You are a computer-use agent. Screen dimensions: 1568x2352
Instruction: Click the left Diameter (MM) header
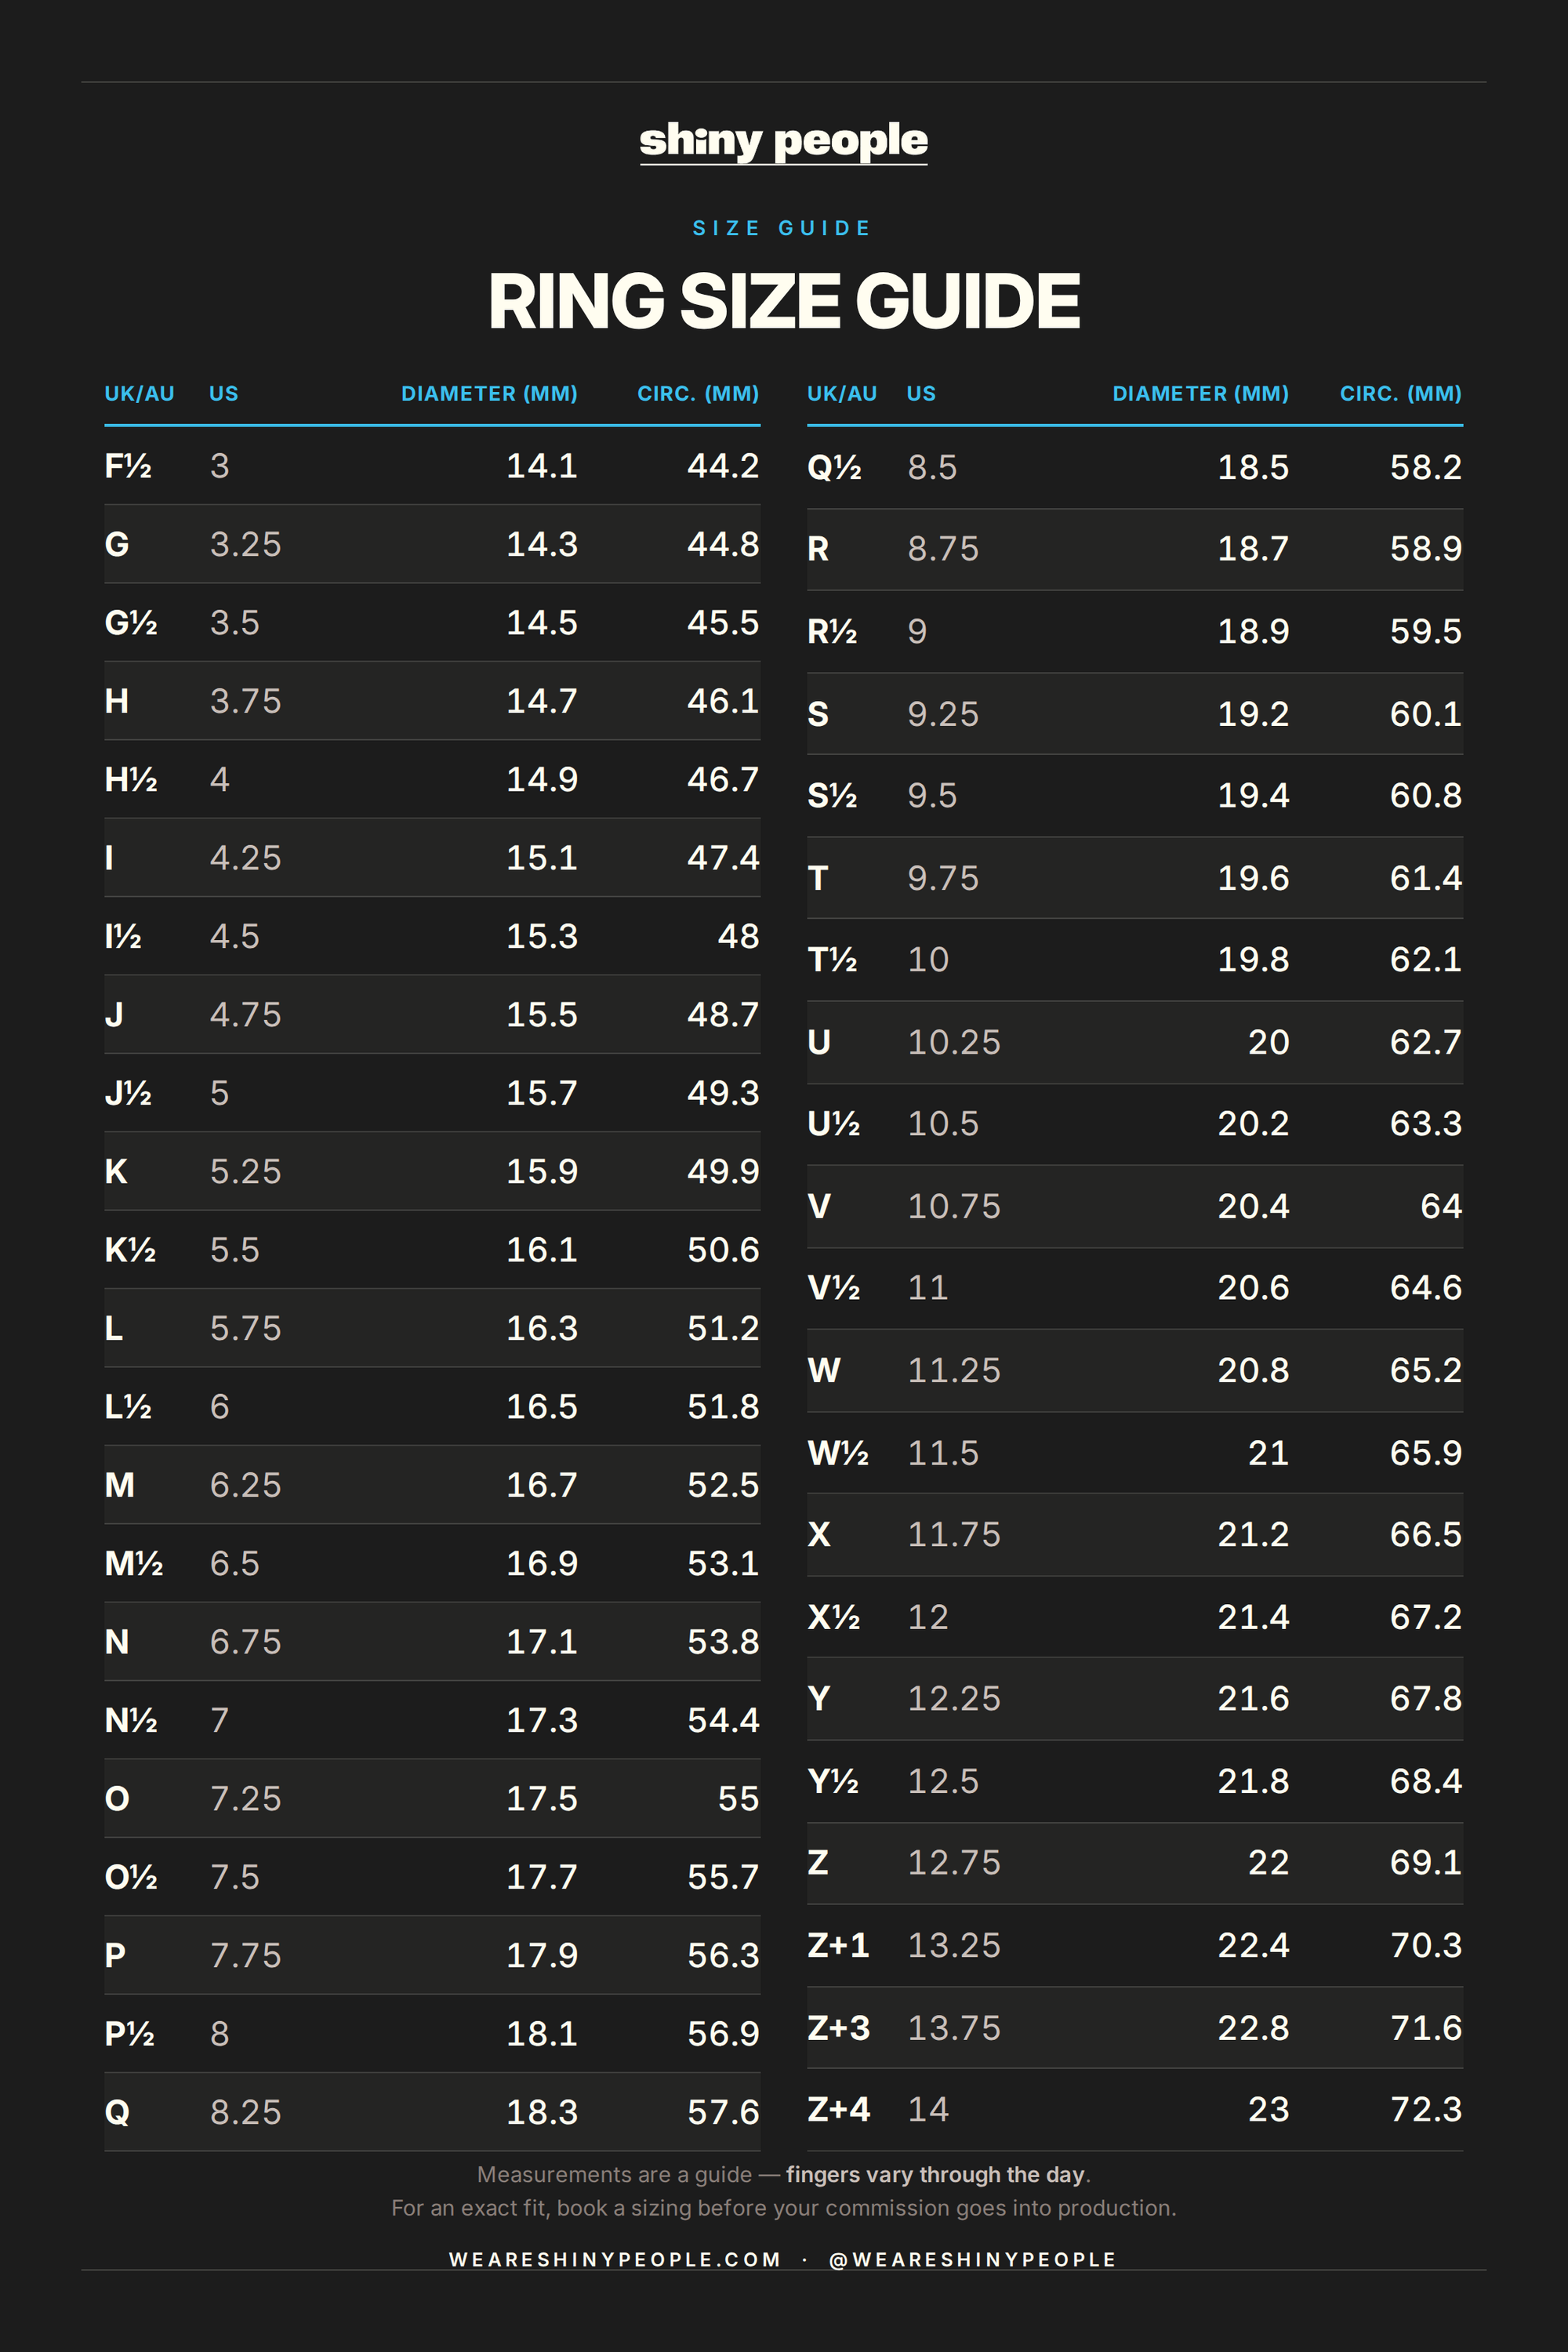click(489, 393)
